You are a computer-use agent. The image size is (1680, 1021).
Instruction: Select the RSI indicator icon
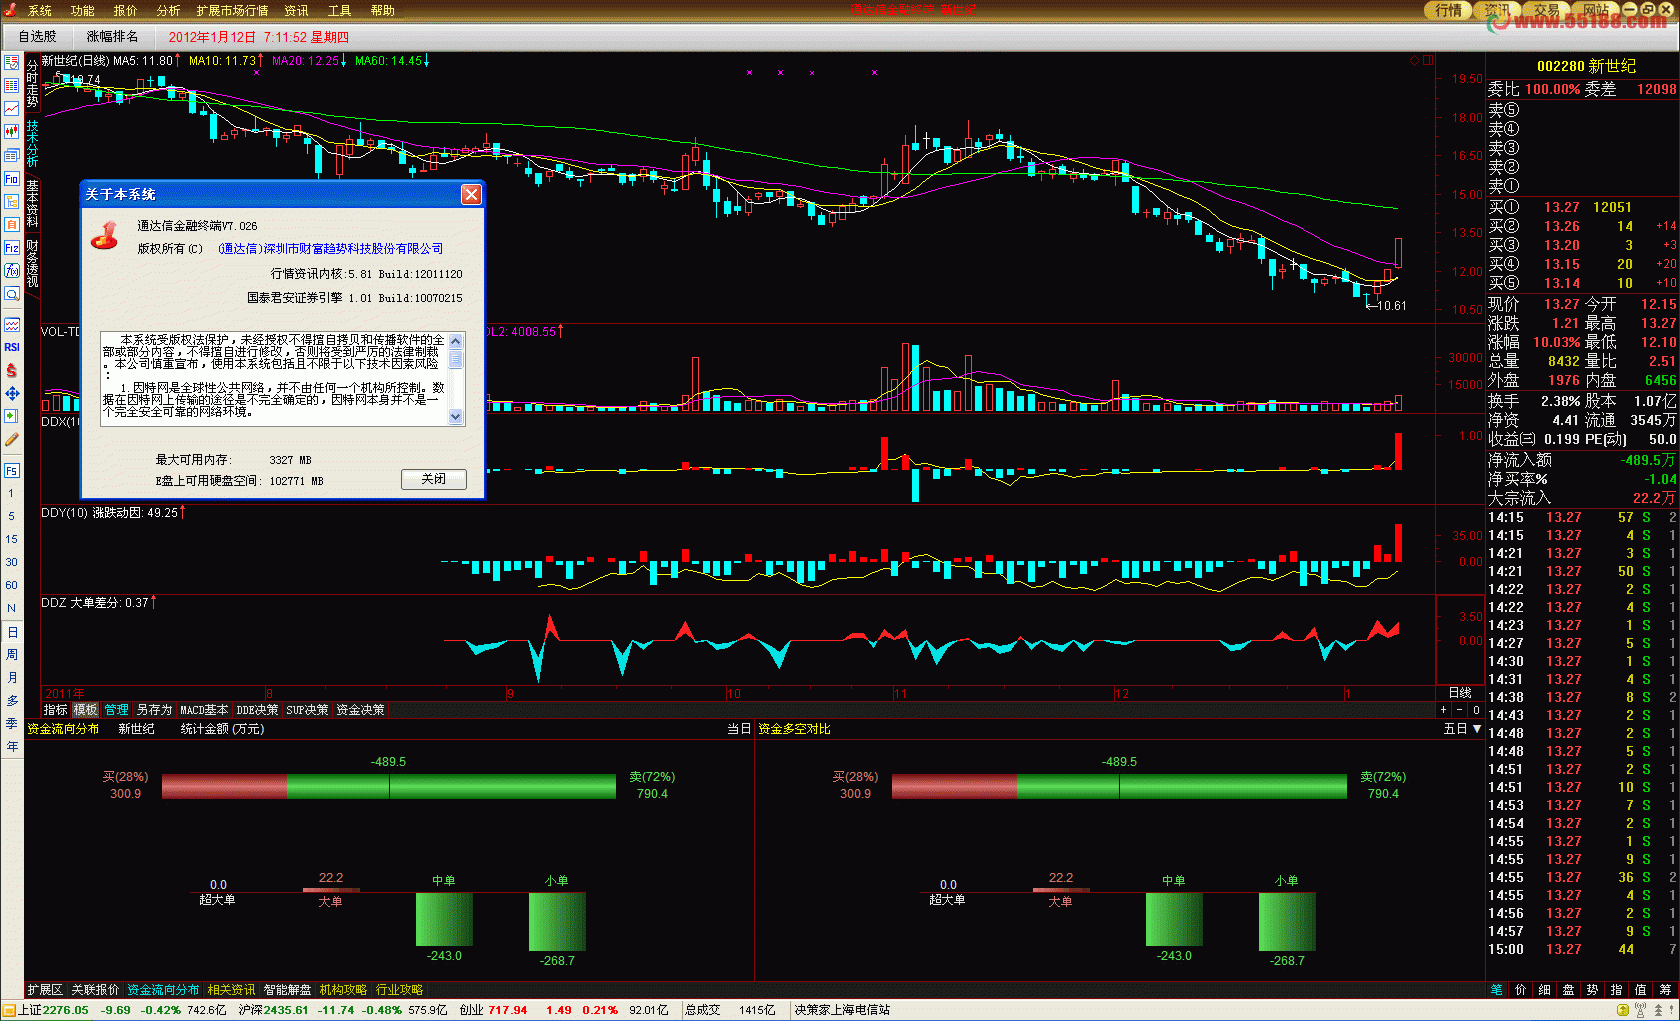(x=12, y=347)
